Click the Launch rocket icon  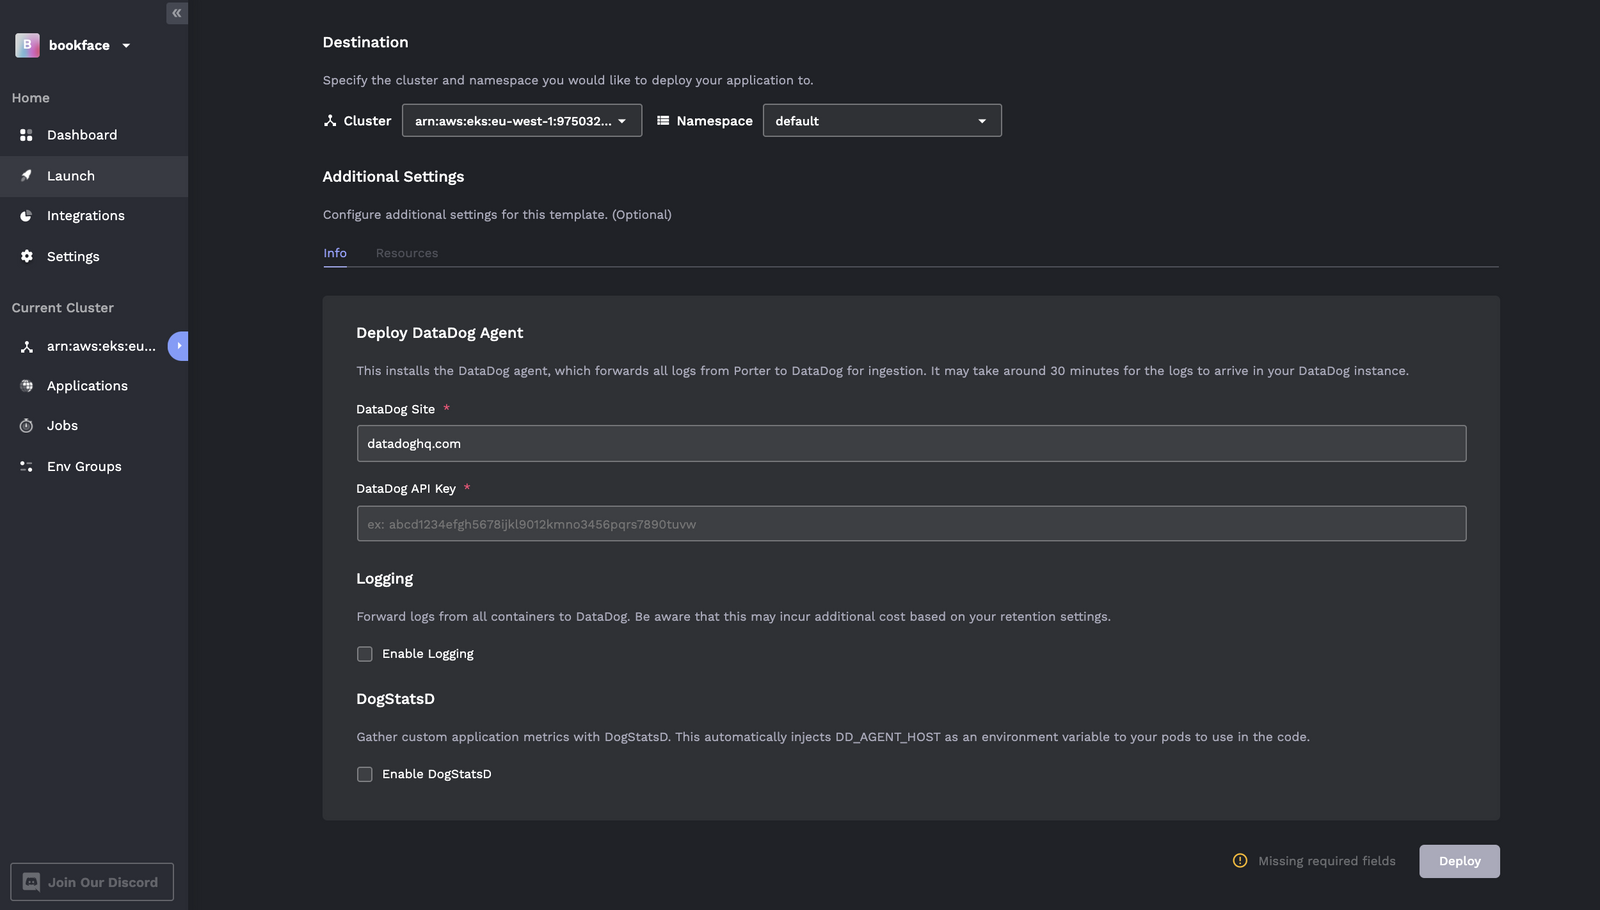click(26, 176)
